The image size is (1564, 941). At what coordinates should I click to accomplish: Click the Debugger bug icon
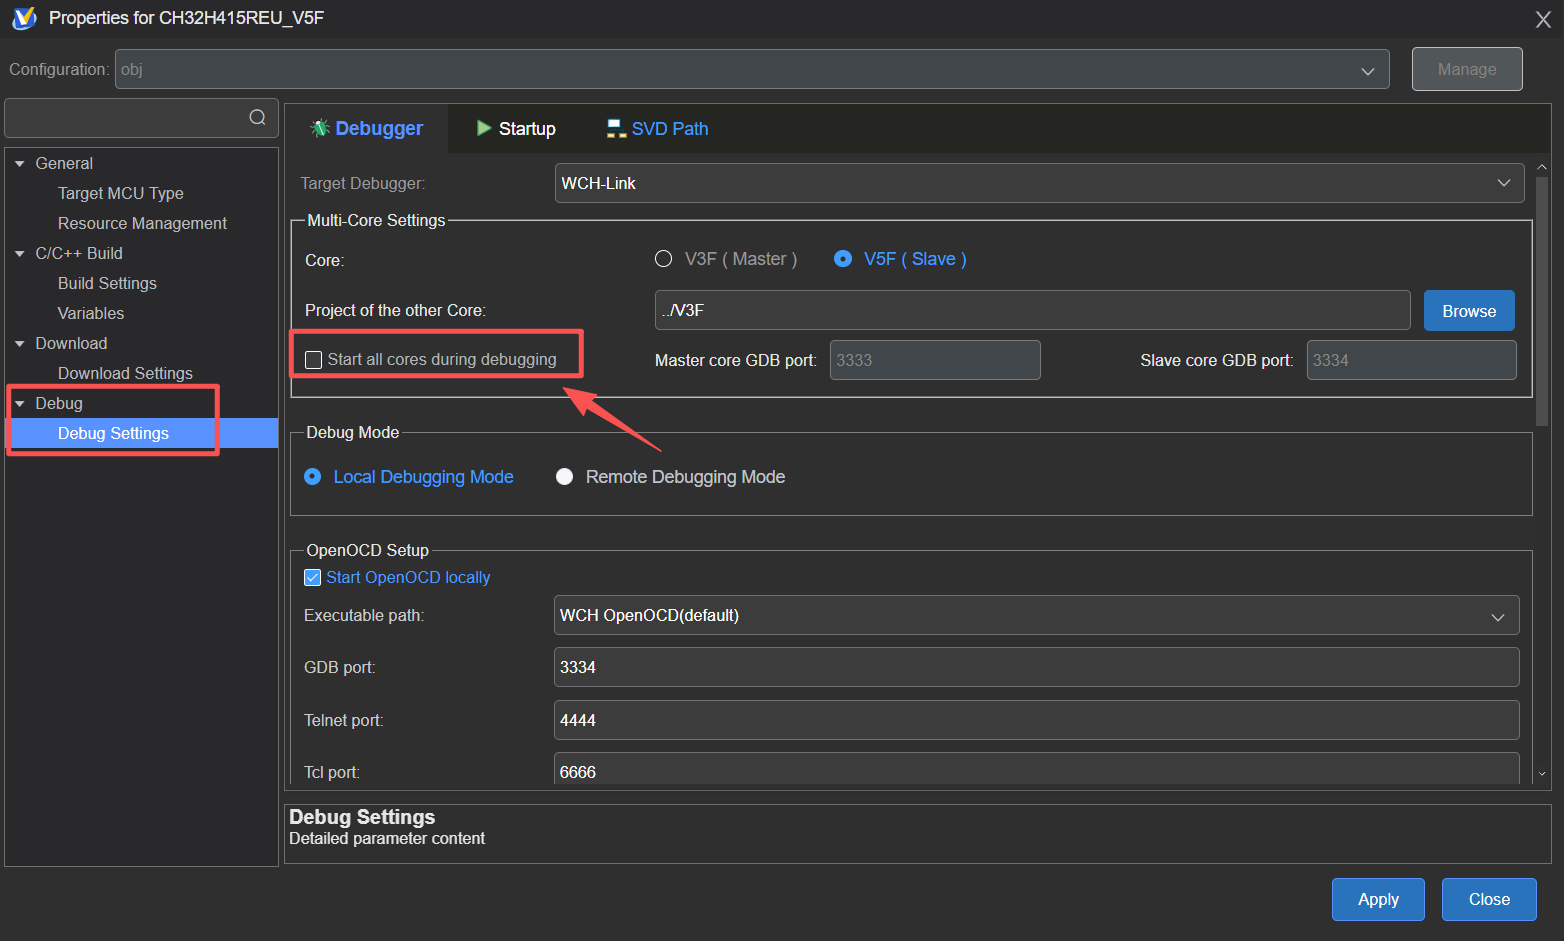click(320, 128)
